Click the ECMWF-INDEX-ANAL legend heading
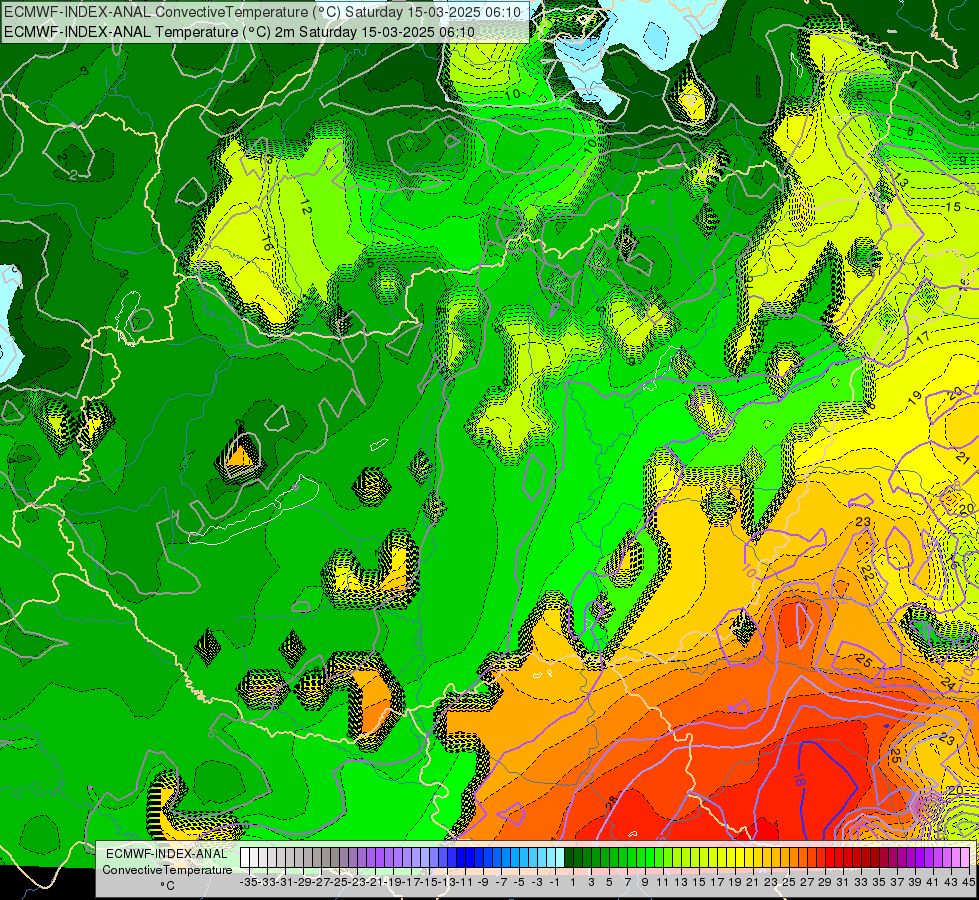This screenshot has width=979, height=900. tap(167, 853)
